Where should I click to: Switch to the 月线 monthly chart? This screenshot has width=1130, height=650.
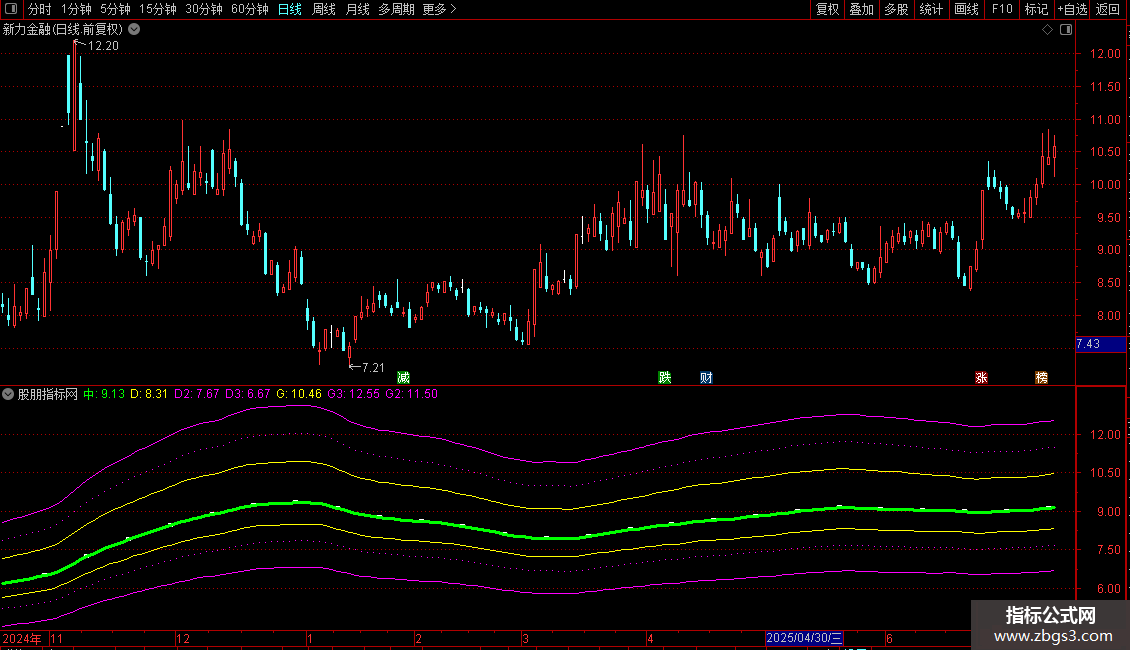point(357,9)
